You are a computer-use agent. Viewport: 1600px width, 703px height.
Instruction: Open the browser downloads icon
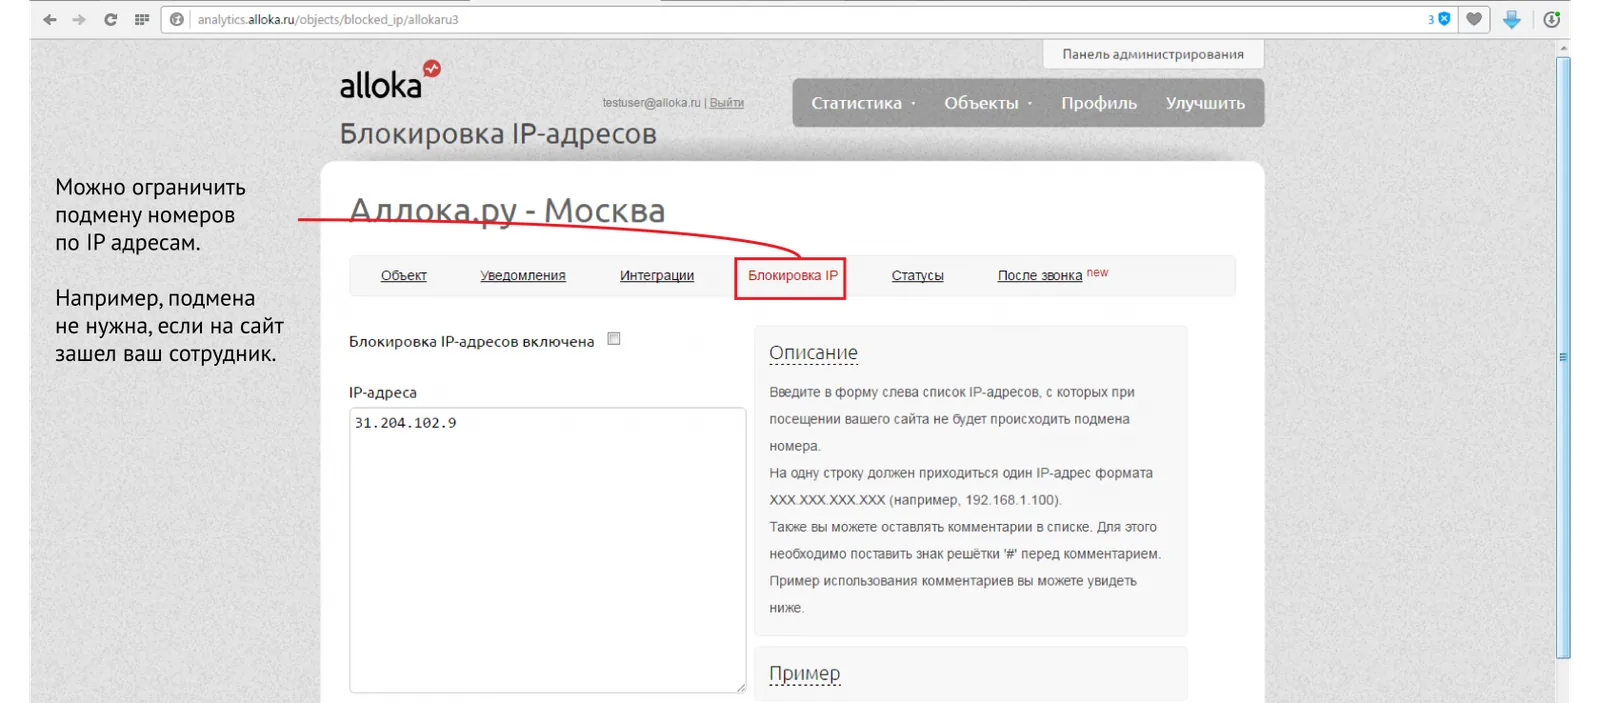click(x=1551, y=19)
